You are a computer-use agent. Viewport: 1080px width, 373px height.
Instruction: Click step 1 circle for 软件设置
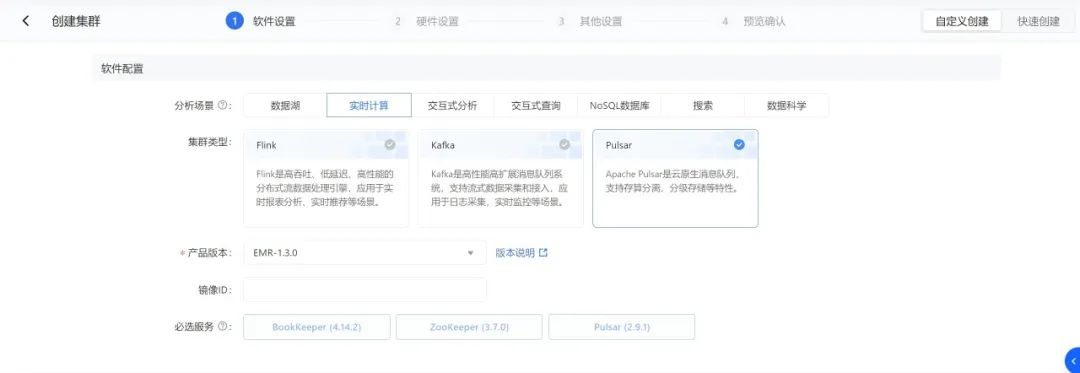(x=234, y=21)
